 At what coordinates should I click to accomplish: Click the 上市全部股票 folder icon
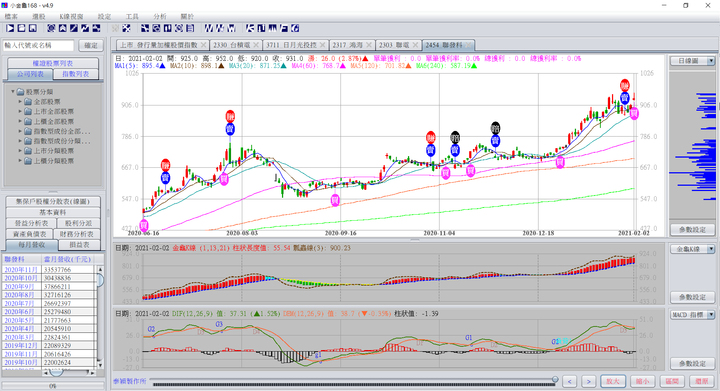28,112
